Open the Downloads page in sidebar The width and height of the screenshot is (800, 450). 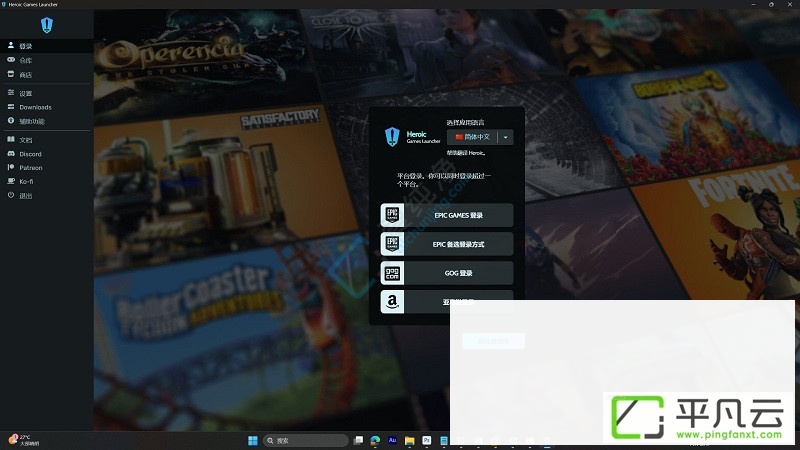[x=46, y=107]
